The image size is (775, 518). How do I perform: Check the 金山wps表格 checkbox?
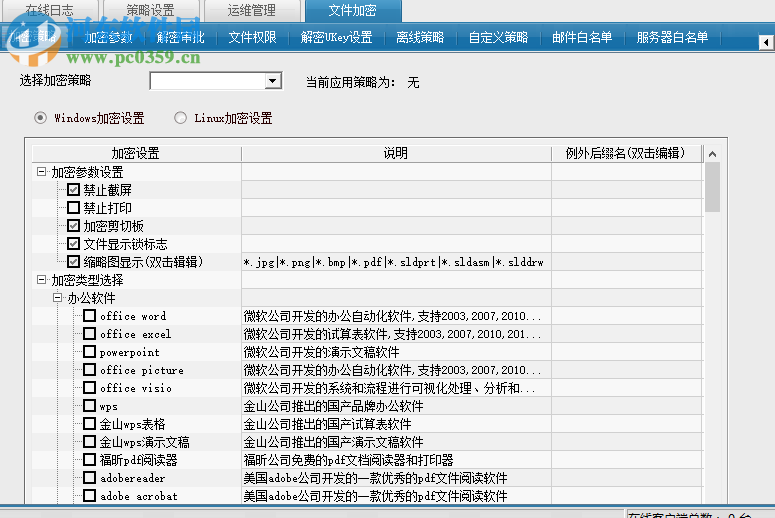(89, 424)
